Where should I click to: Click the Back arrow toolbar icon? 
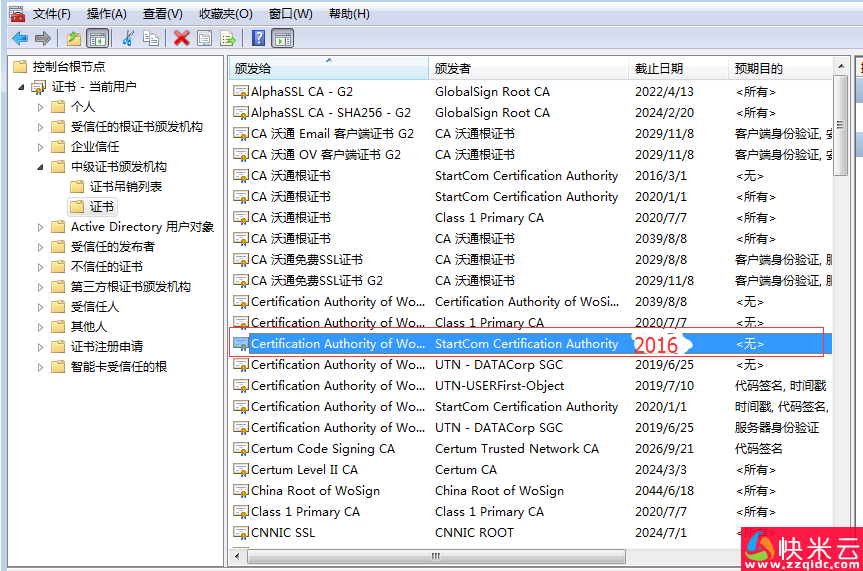(20, 39)
